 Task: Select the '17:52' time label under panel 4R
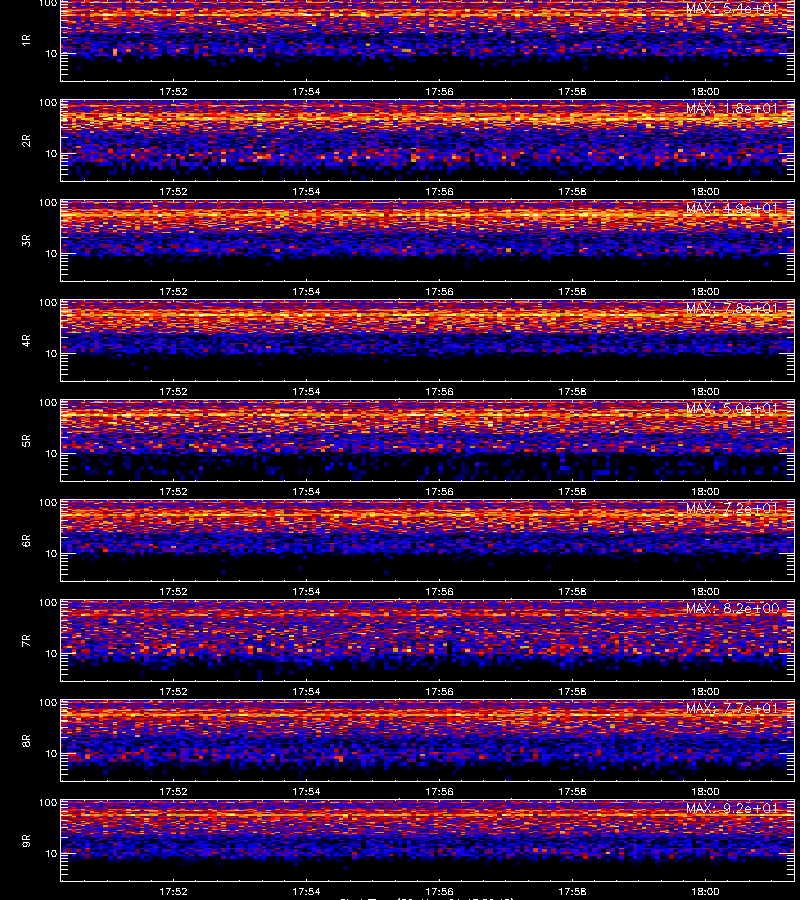click(173, 391)
